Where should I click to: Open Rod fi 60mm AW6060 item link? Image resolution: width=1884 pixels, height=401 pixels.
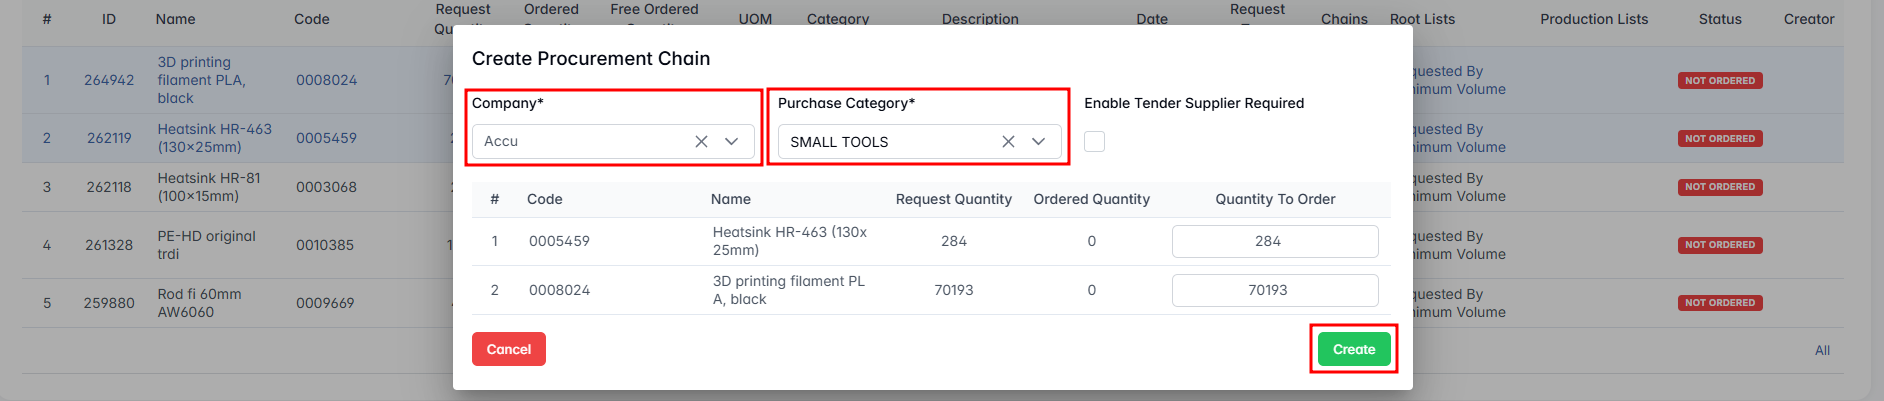(199, 303)
